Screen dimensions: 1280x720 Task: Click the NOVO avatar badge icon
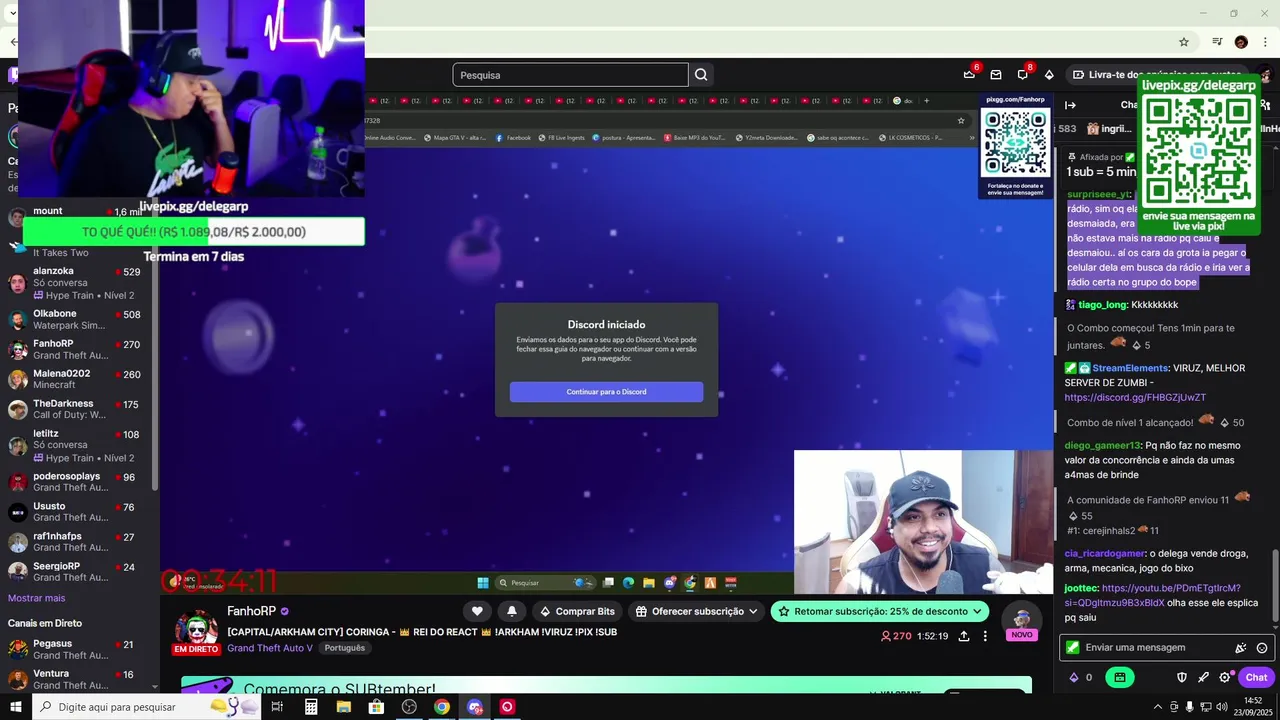pyautogui.click(x=1022, y=621)
